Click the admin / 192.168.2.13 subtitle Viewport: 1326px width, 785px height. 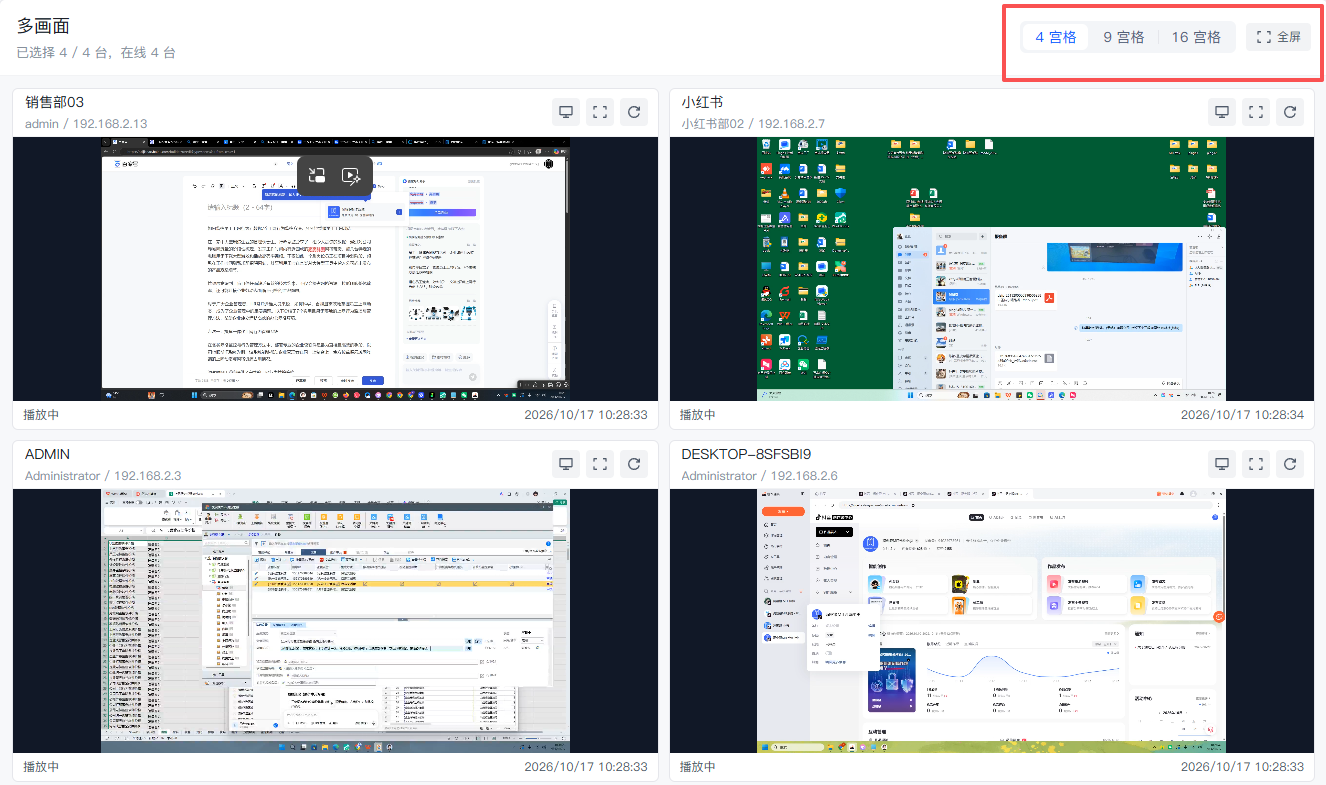point(86,124)
